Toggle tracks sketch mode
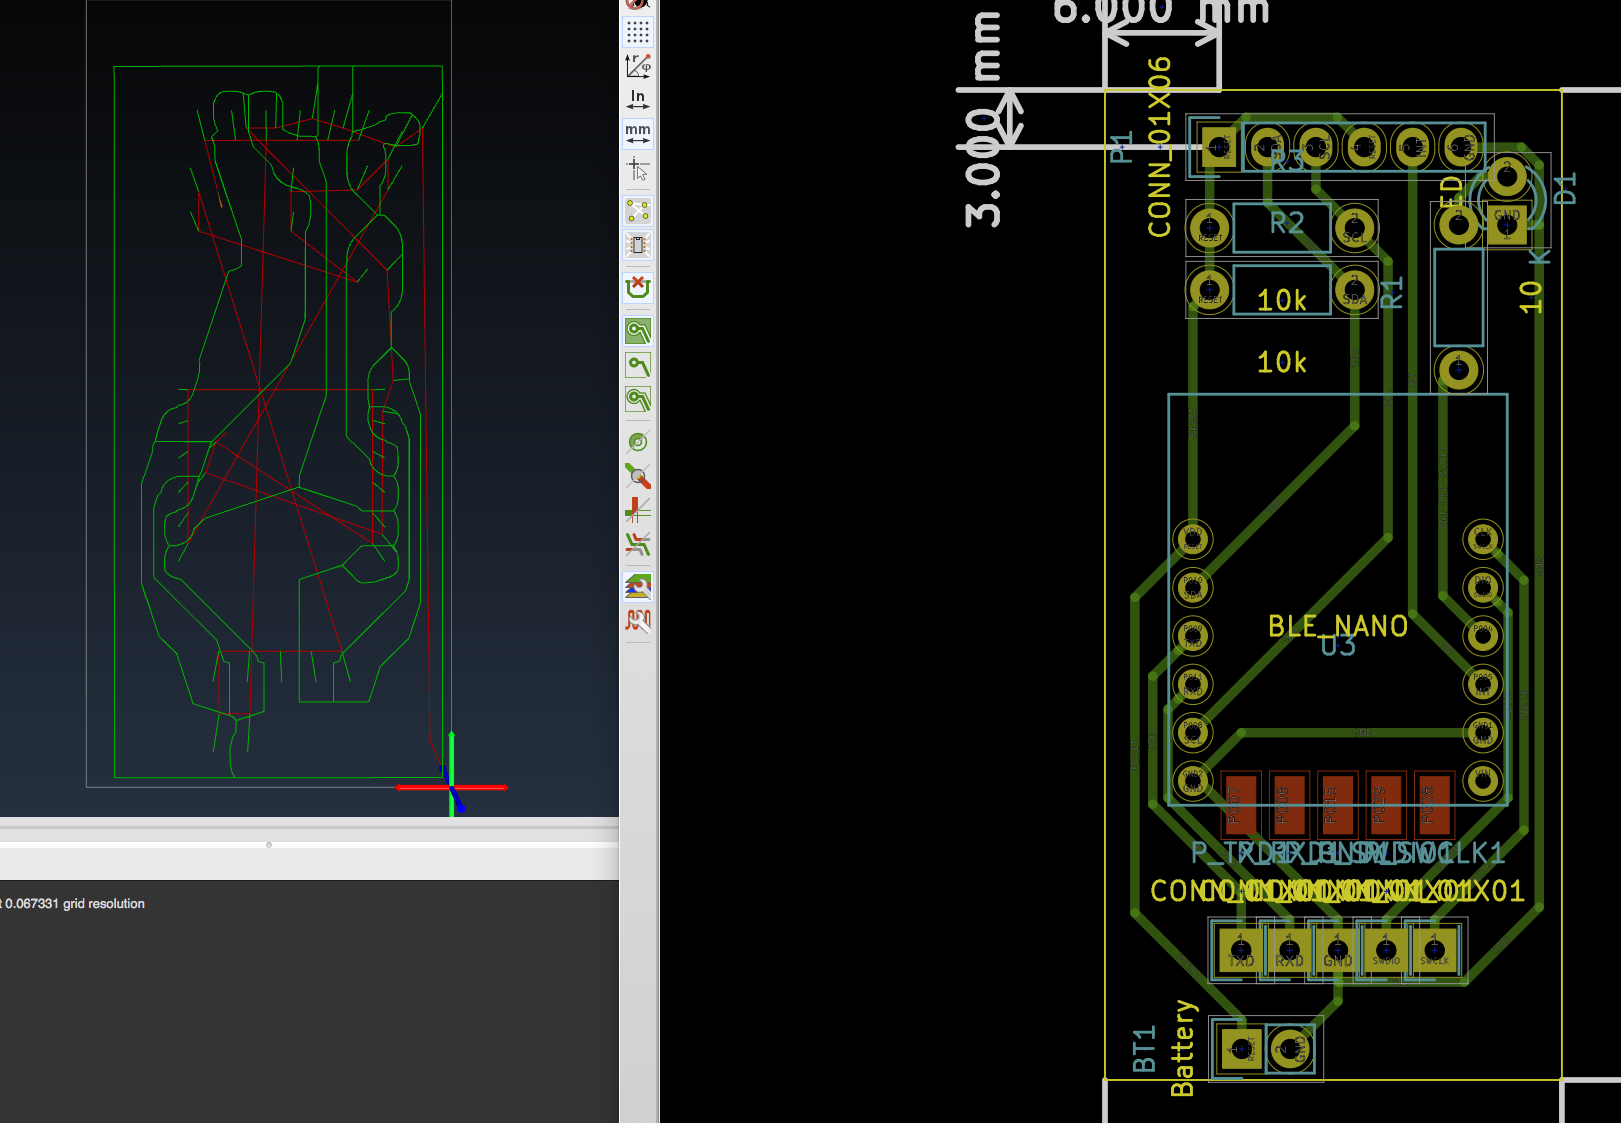This screenshot has width=1621, height=1123. 638,510
